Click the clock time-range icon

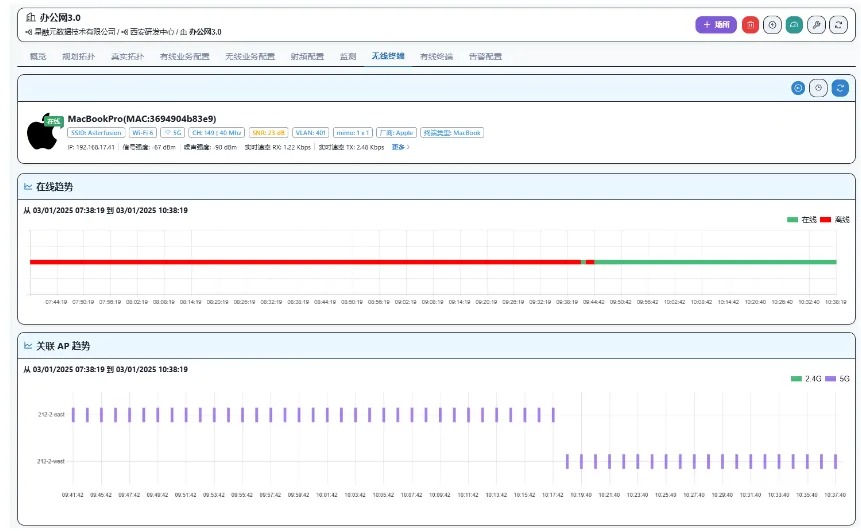818,88
